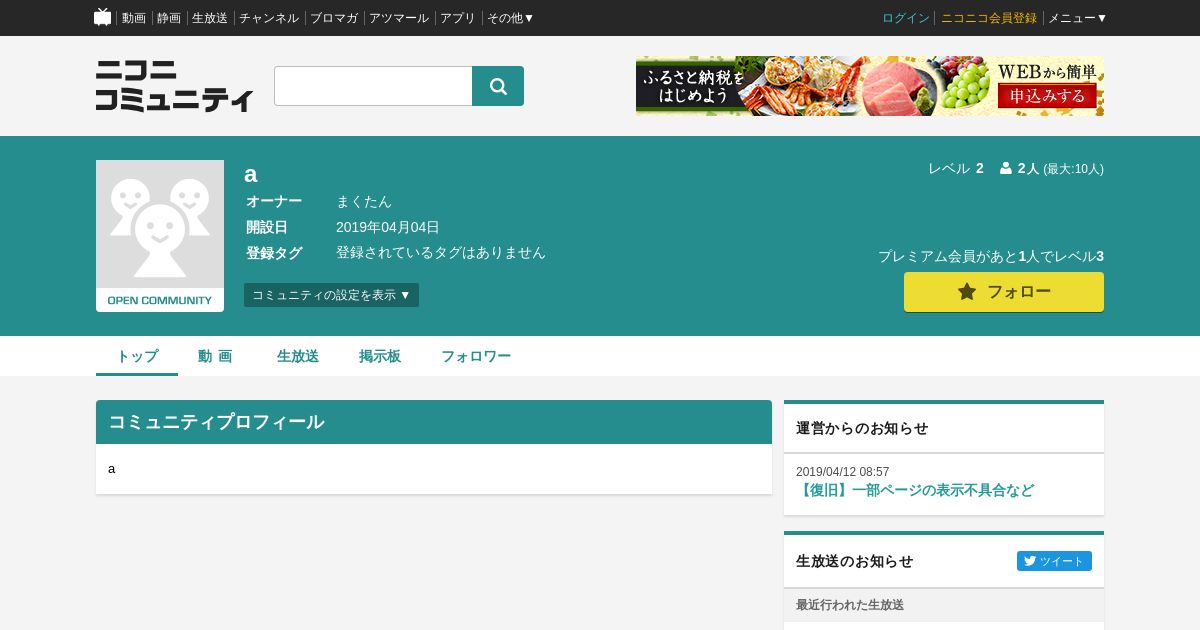This screenshot has height=630, width=1200.
Task: Expand the メニュー▼ dropdown
Action: pos(1077,18)
